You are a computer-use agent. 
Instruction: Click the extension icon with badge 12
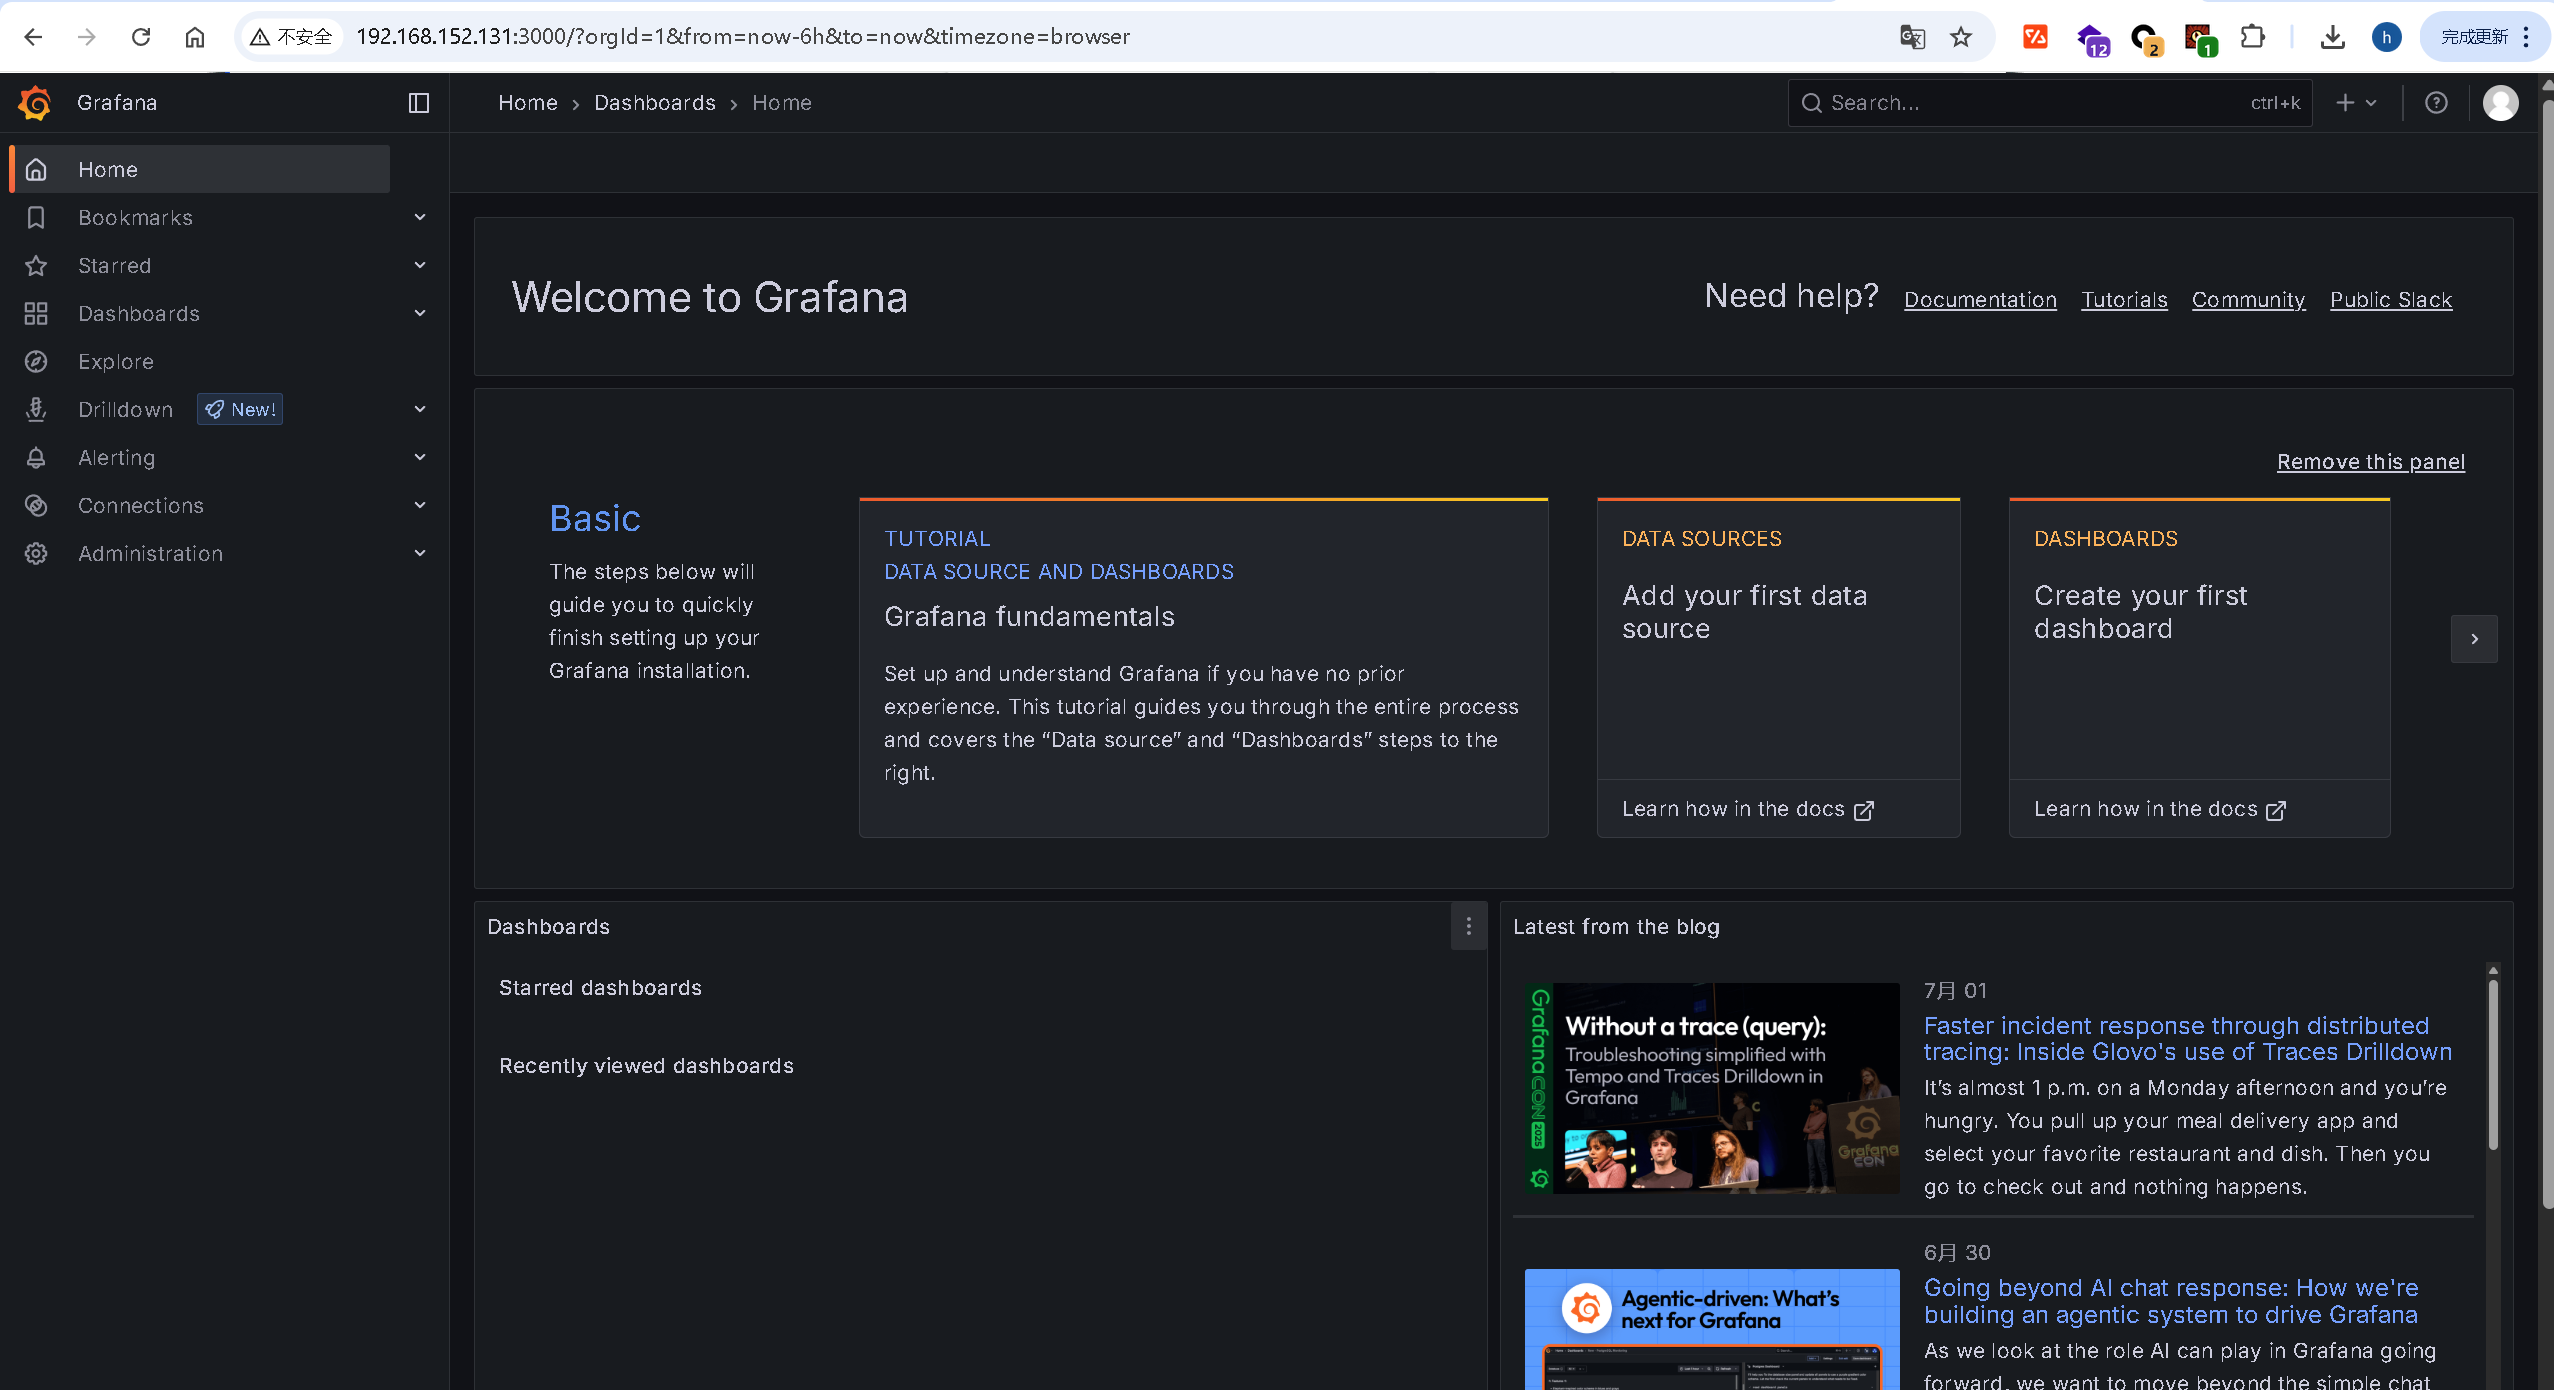click(x=2091, y=40)
